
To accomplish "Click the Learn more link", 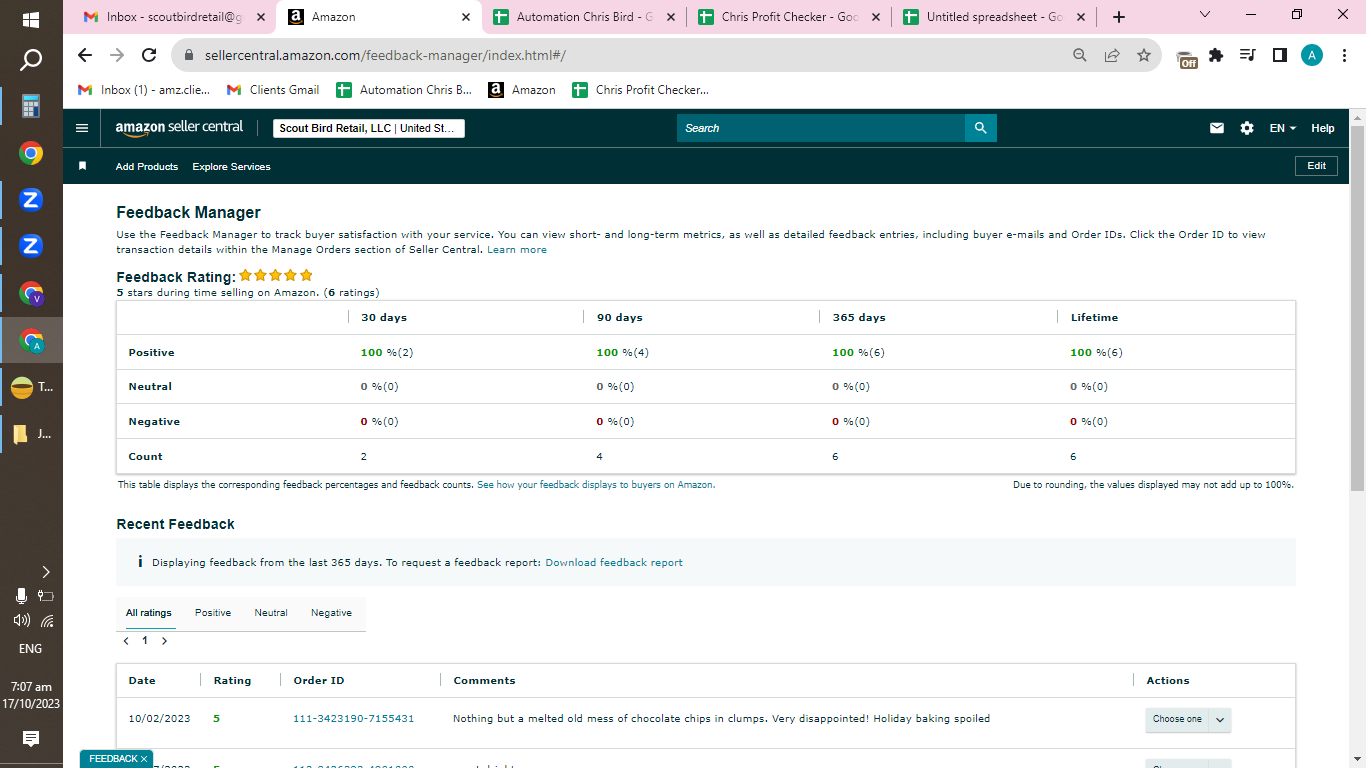I will point(517,250).
